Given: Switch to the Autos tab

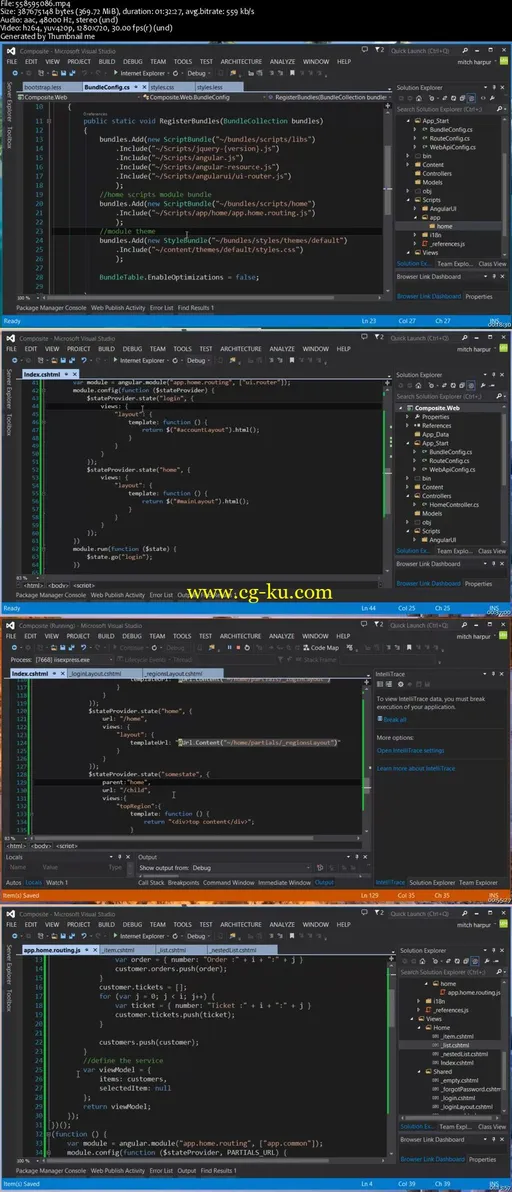Looking at the screenshot, I should pos(14,883).
